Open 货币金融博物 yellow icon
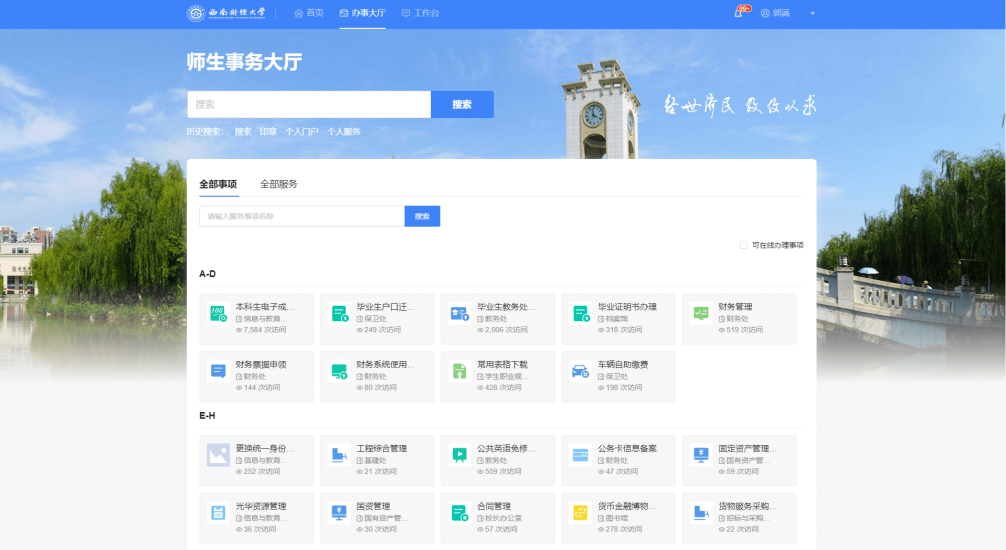The height and width of the screenshot is (550, 1006). pos(580,513)
